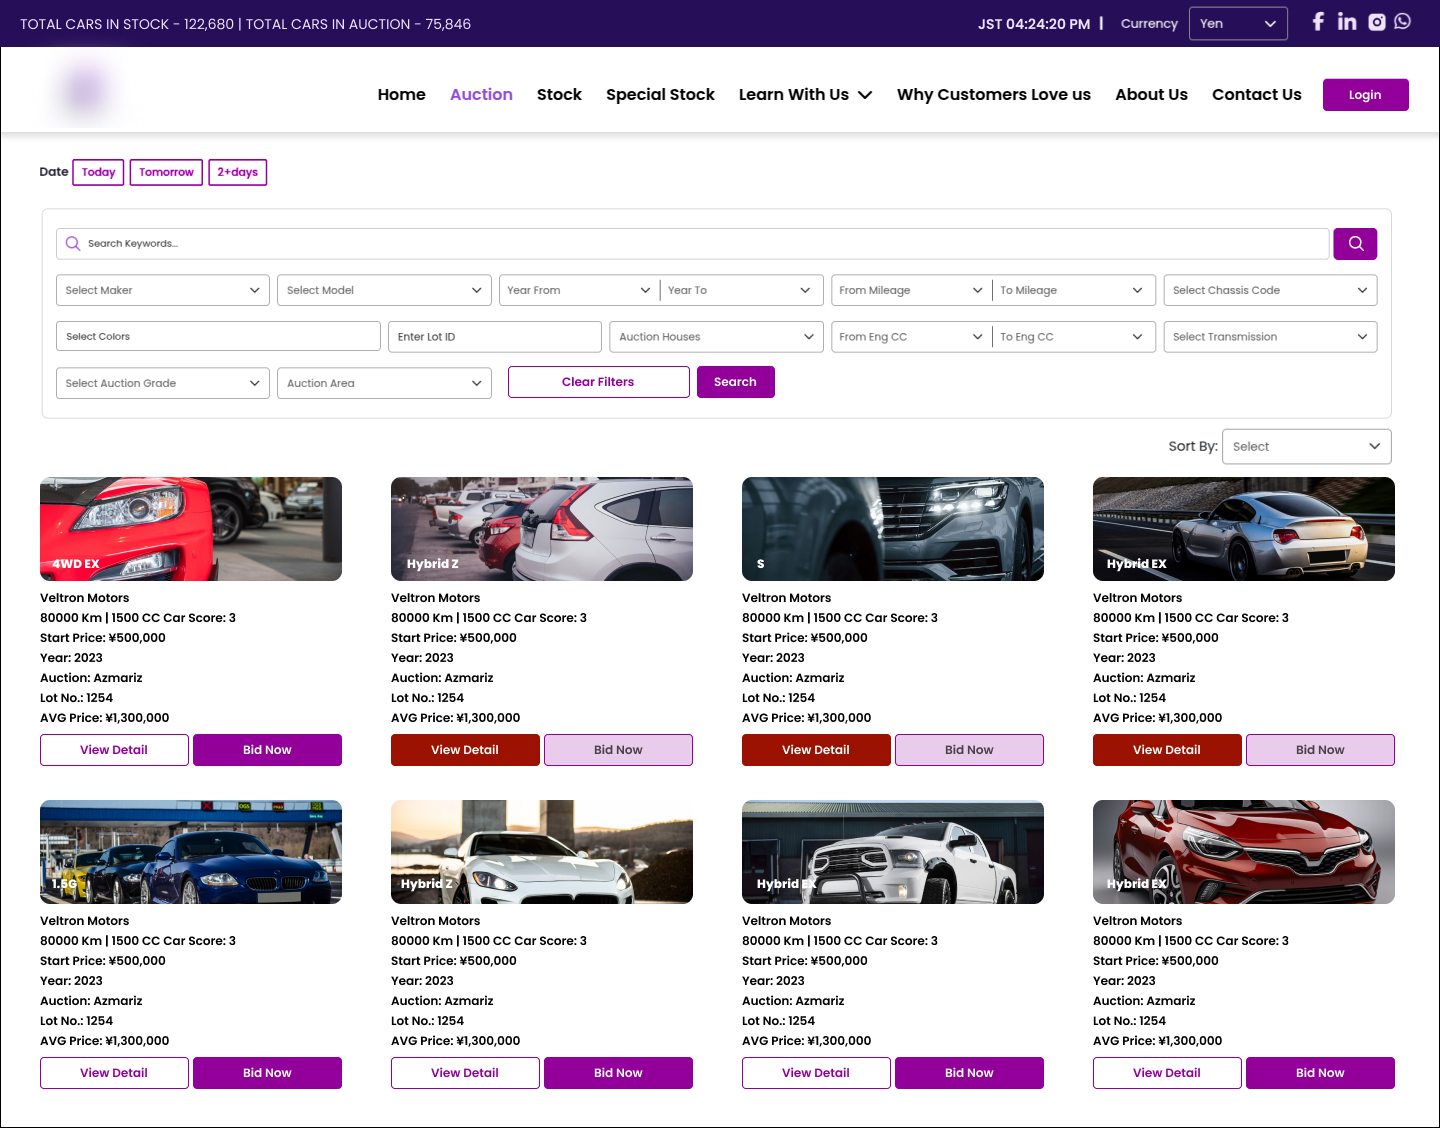Click the purple magnifier search icon button
This screenshot has height=1128, width=1440.
tap(1355, 243)
